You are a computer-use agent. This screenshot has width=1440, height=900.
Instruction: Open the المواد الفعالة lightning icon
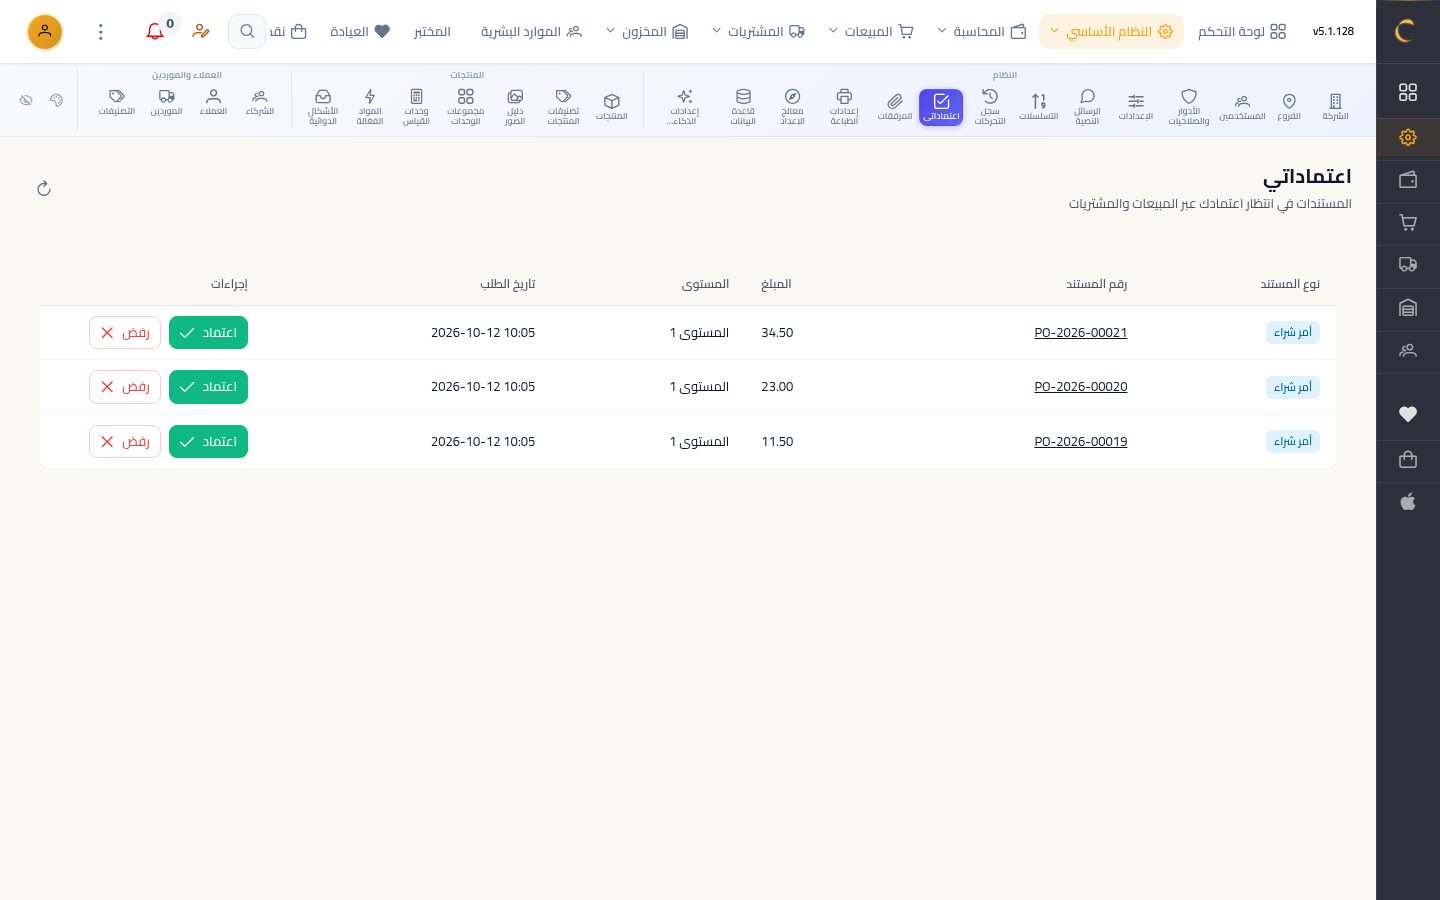click(x=370, y=106)
